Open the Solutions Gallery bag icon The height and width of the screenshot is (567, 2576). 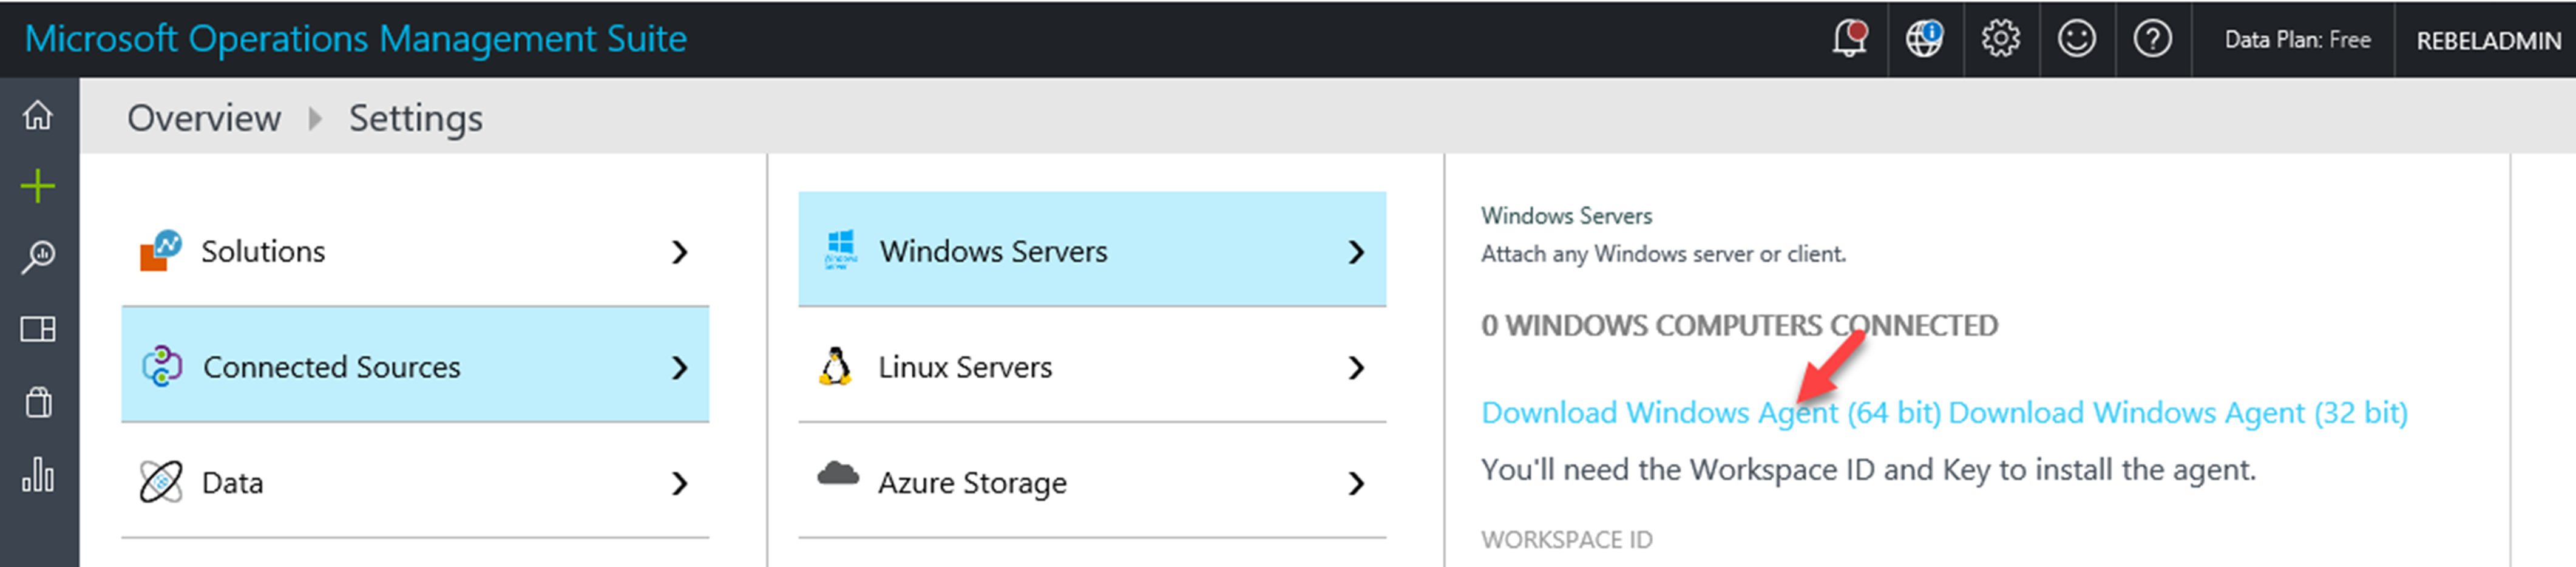pos(38,402)
